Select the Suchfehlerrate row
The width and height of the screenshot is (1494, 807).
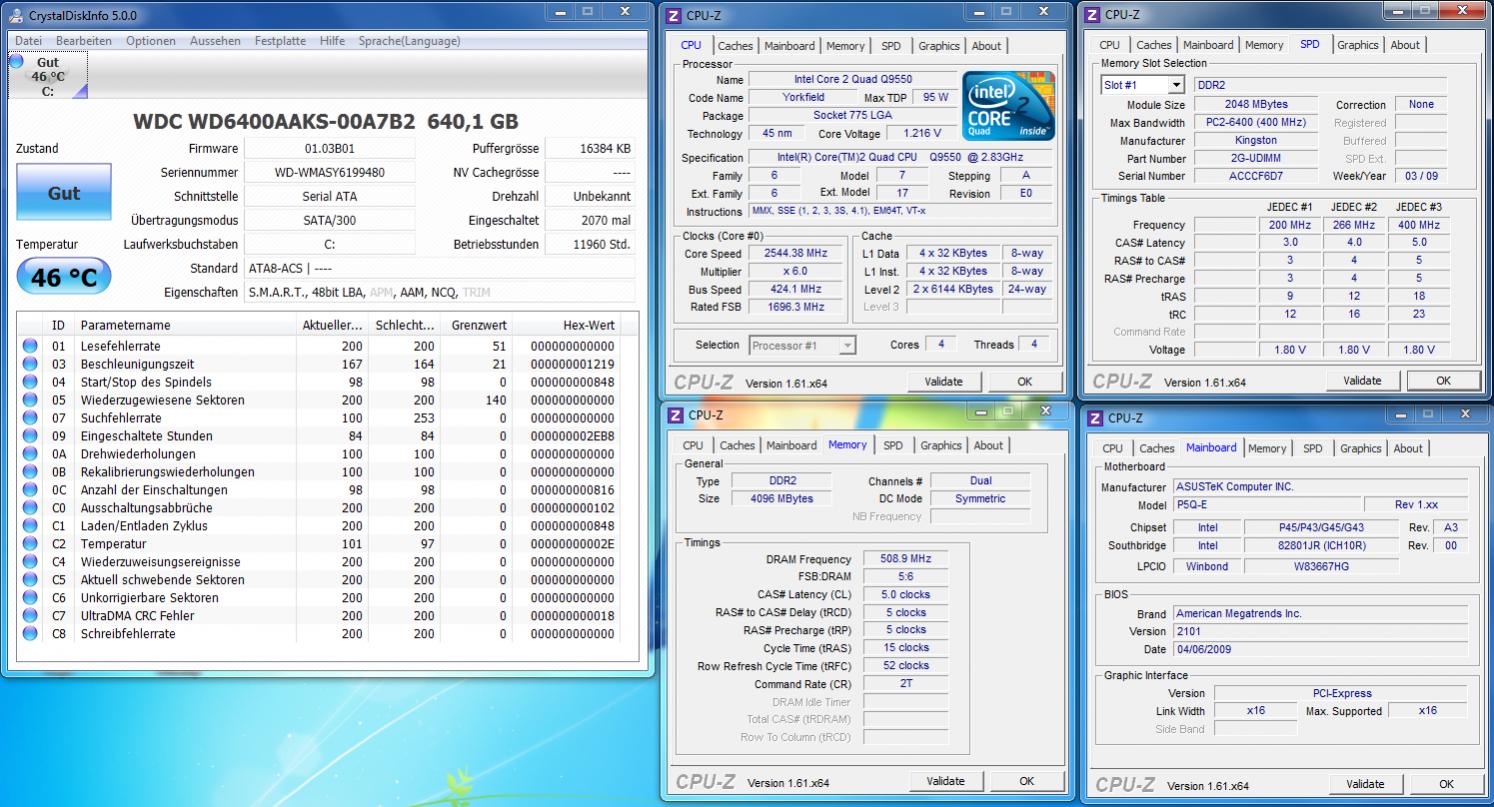click(328, 418)
